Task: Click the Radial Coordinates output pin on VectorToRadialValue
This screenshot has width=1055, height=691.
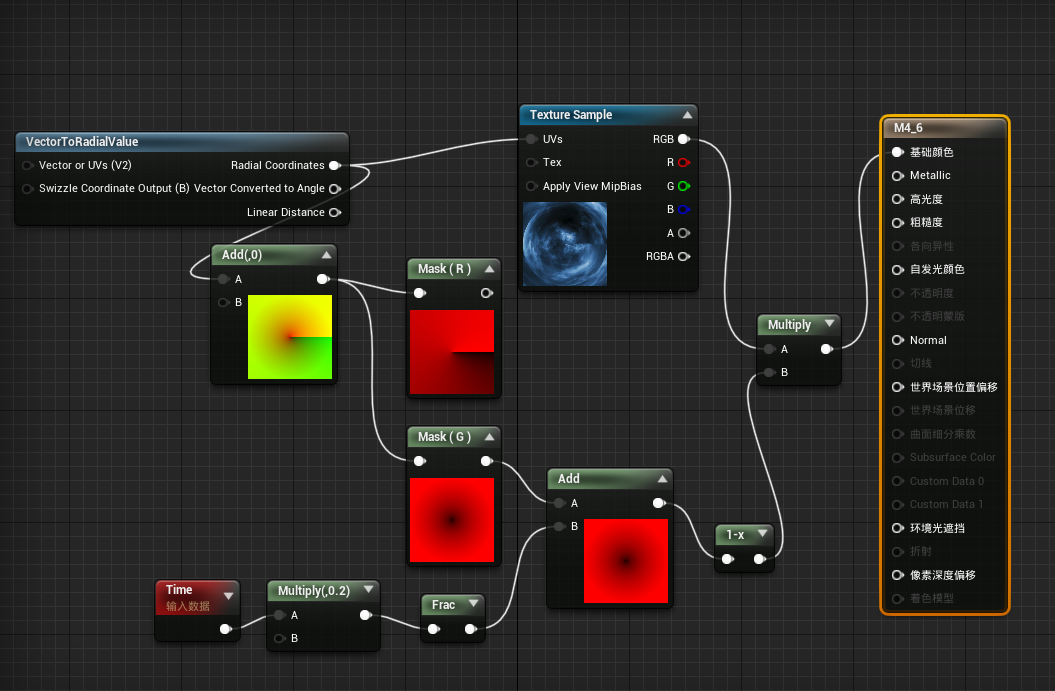Action: 336,165
